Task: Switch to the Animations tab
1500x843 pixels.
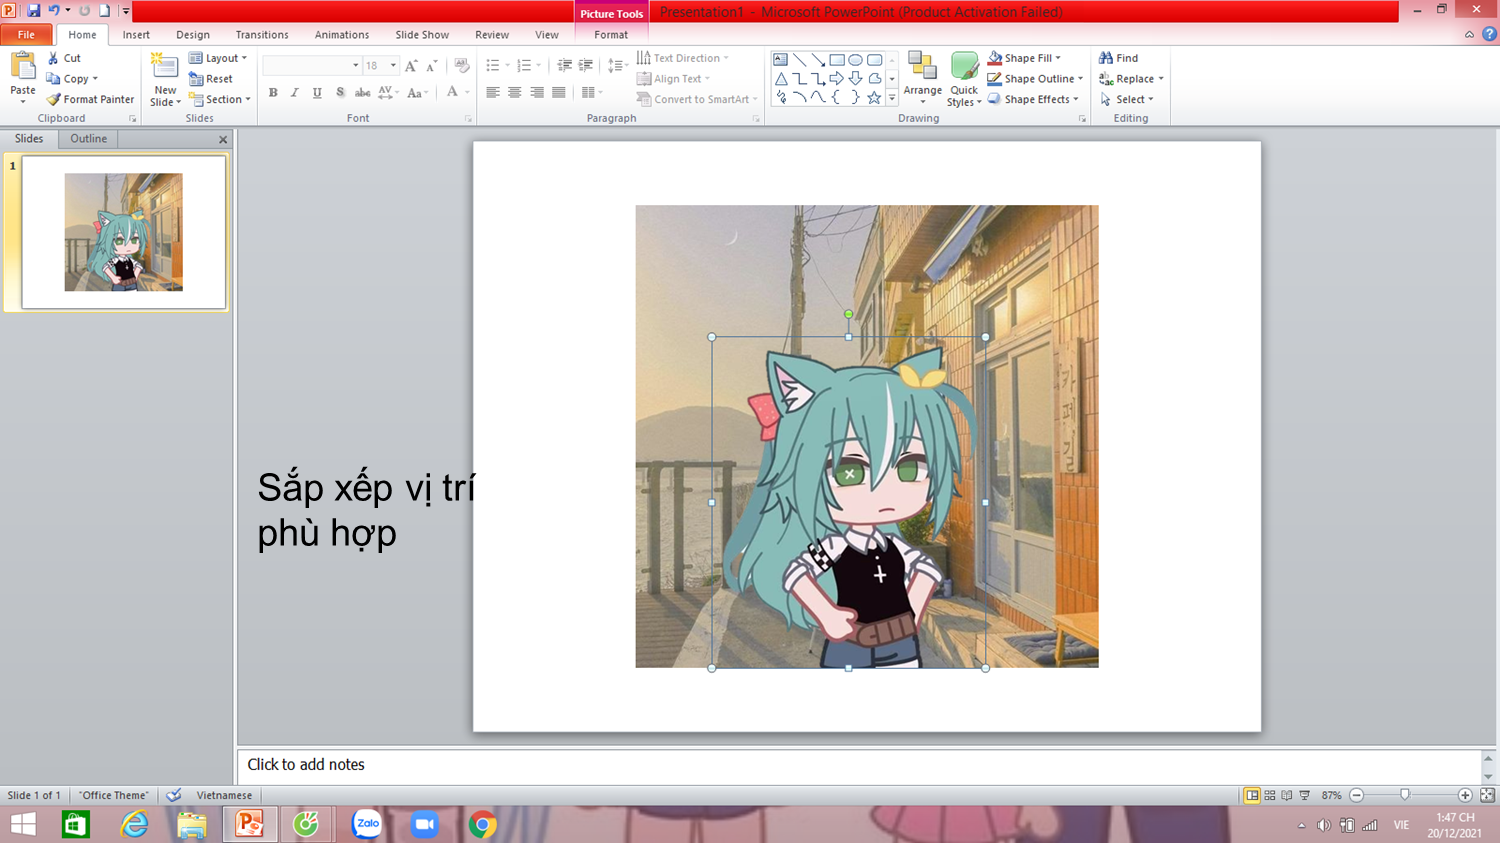Action: pos(342,34)
